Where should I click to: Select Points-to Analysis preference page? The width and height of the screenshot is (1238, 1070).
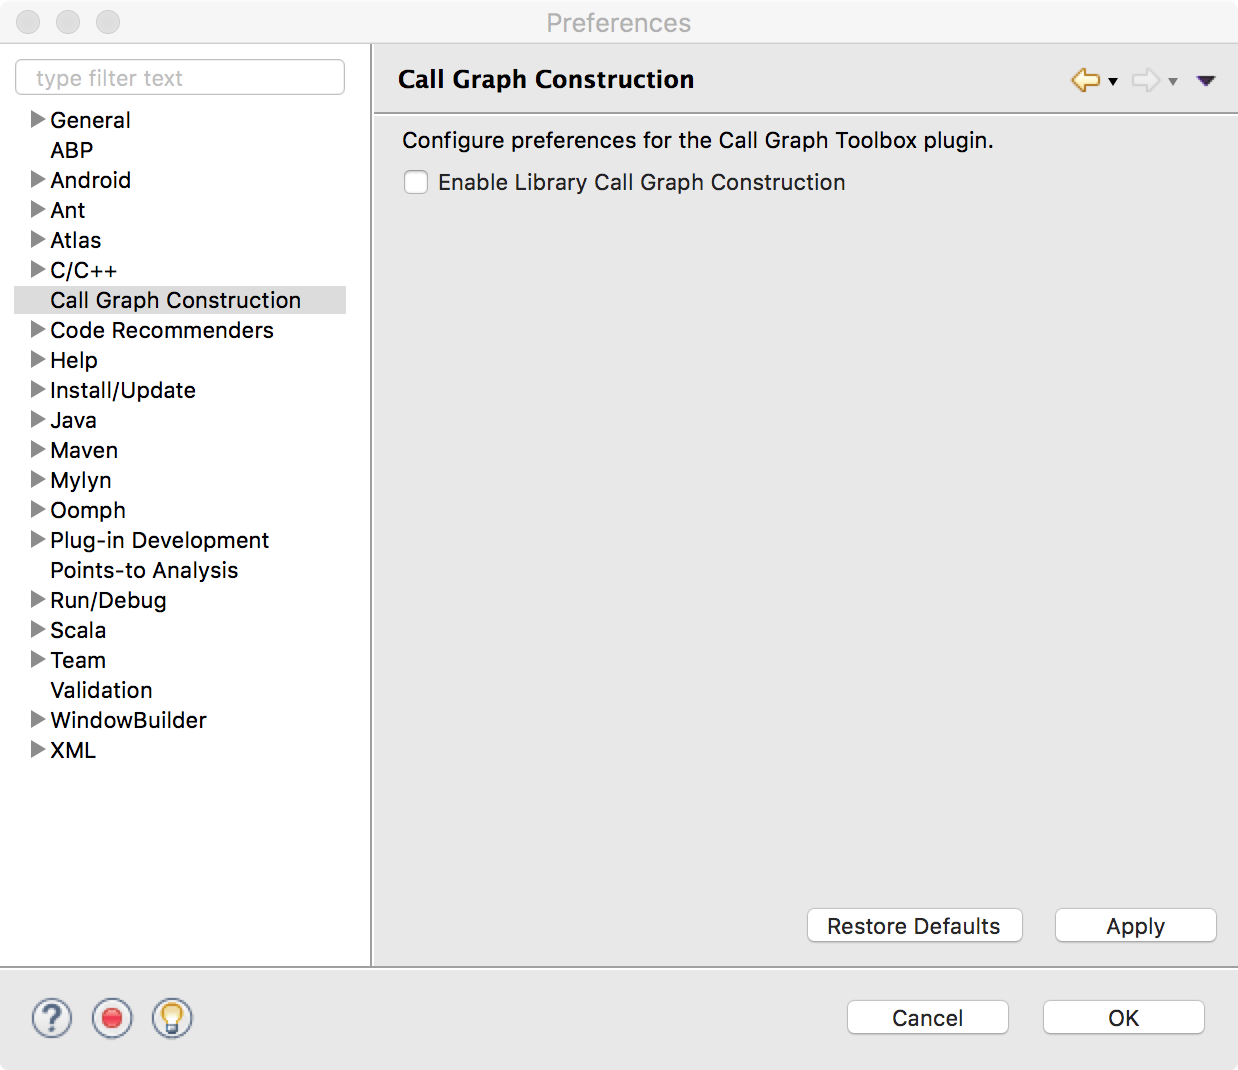click(x=144, y=570)
